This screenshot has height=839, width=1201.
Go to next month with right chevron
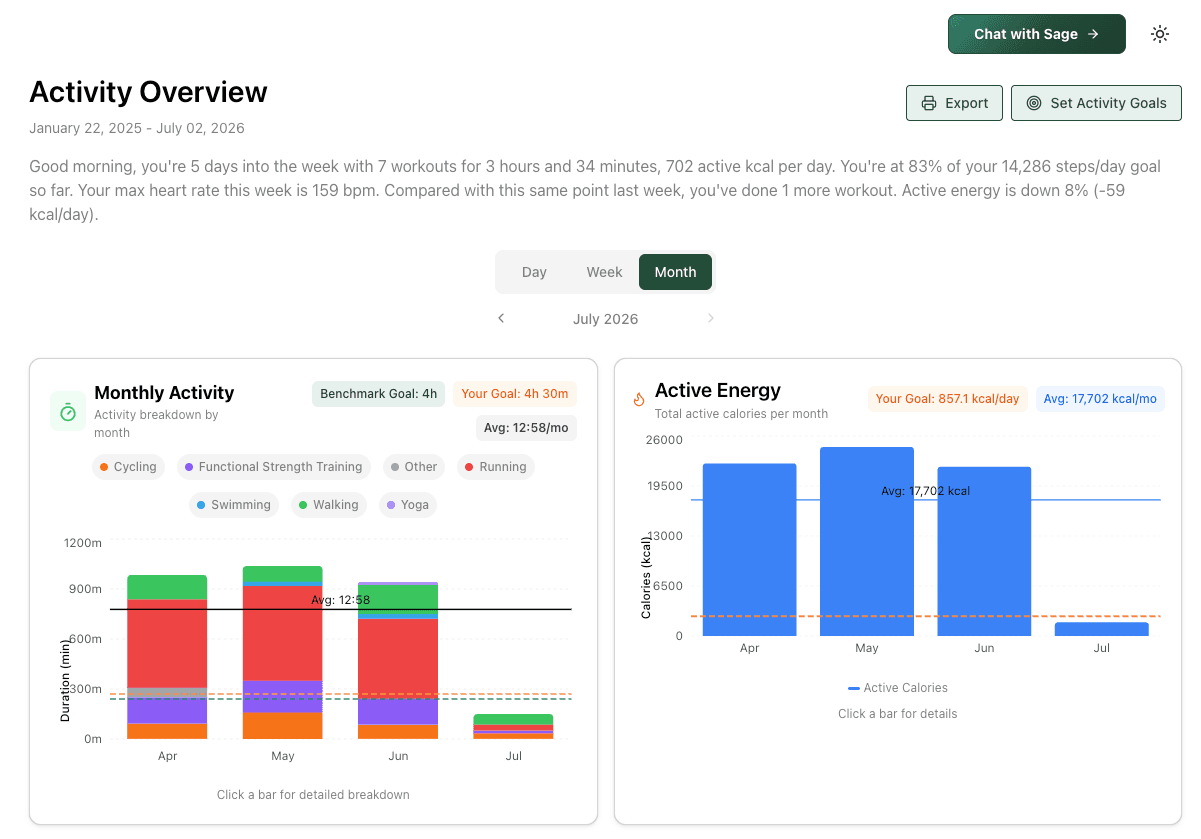711,318
